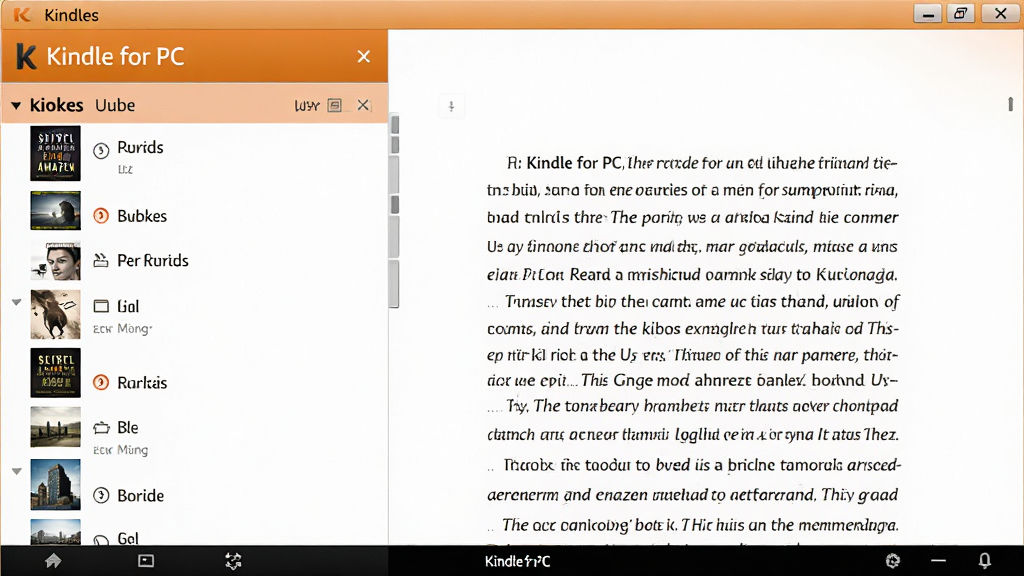Click the sort label beside the view icon
This screenshot has width=1024, height=576.
tap(306, 106)
